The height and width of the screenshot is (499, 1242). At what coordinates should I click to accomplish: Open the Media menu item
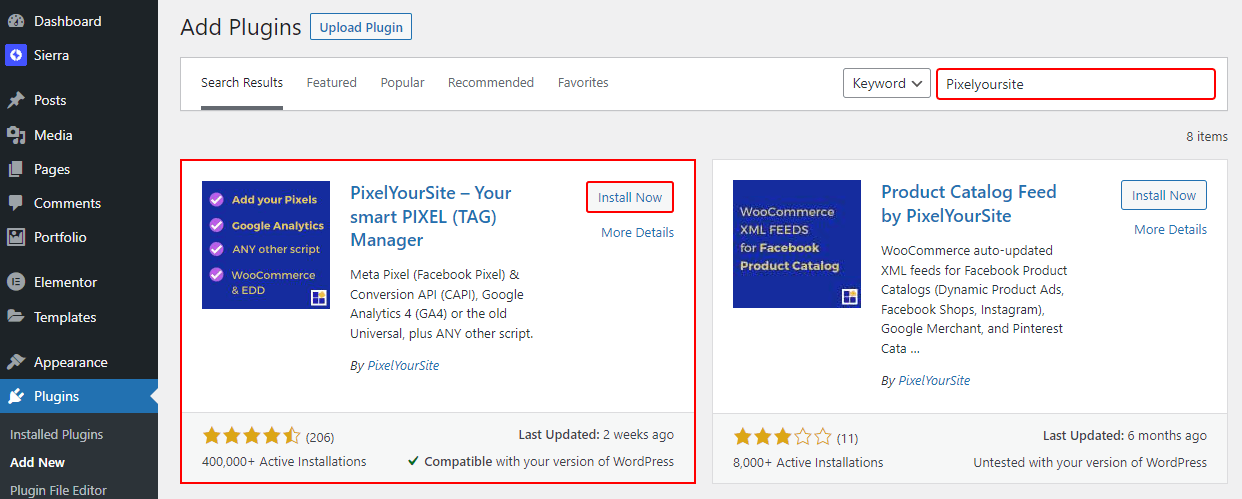(79, 135)
